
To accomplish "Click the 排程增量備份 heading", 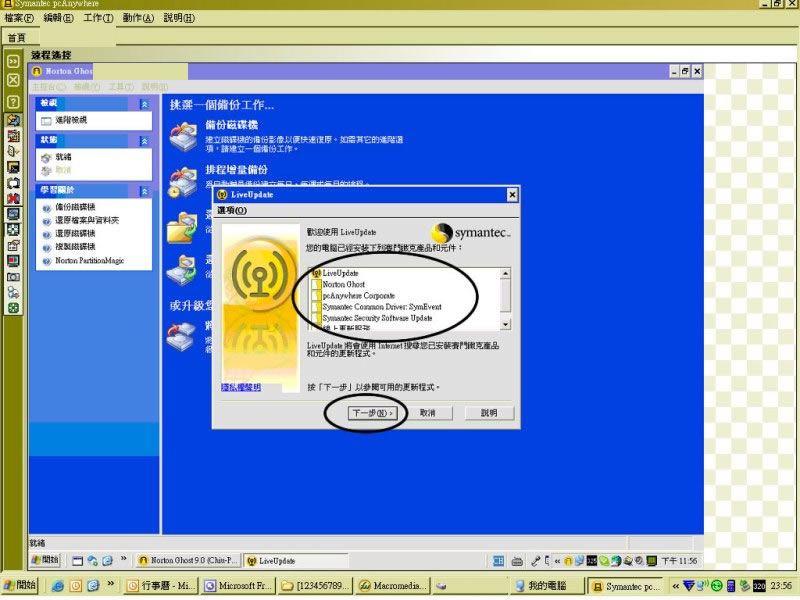I will 237,170.
